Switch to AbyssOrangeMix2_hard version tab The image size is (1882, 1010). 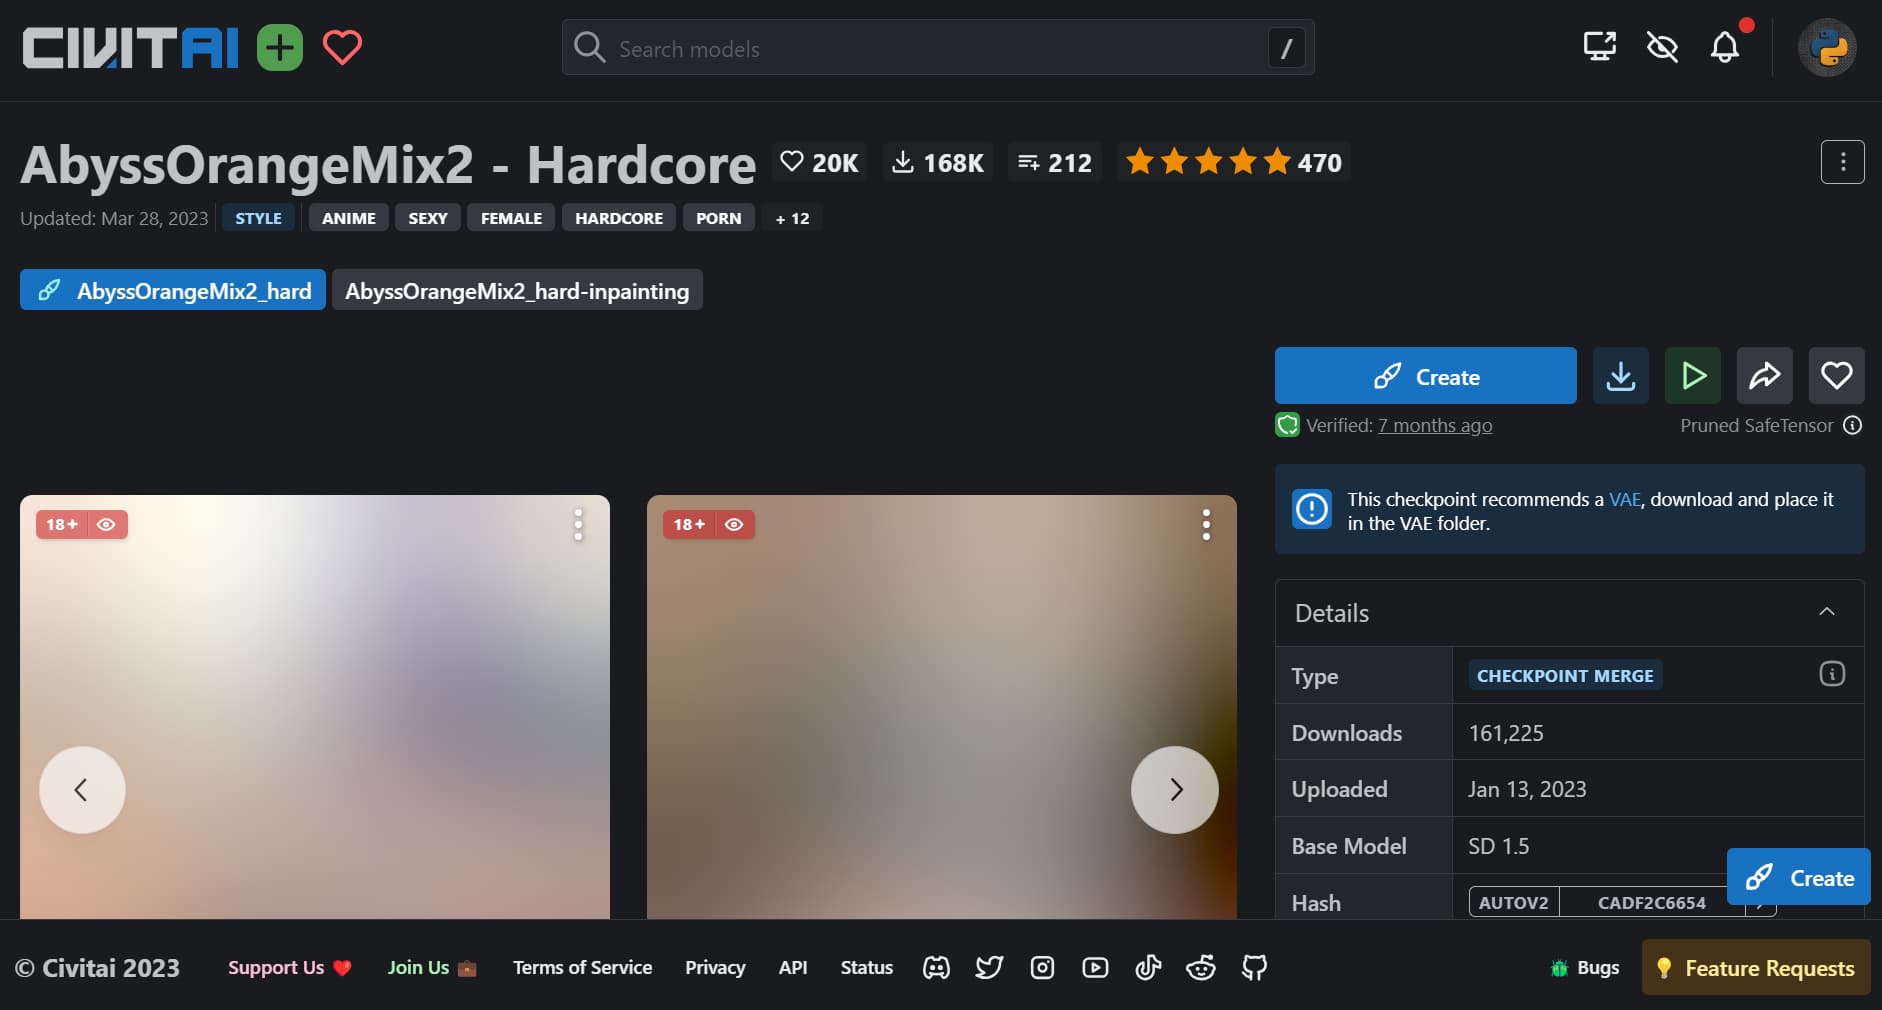[x=173, y=291]
